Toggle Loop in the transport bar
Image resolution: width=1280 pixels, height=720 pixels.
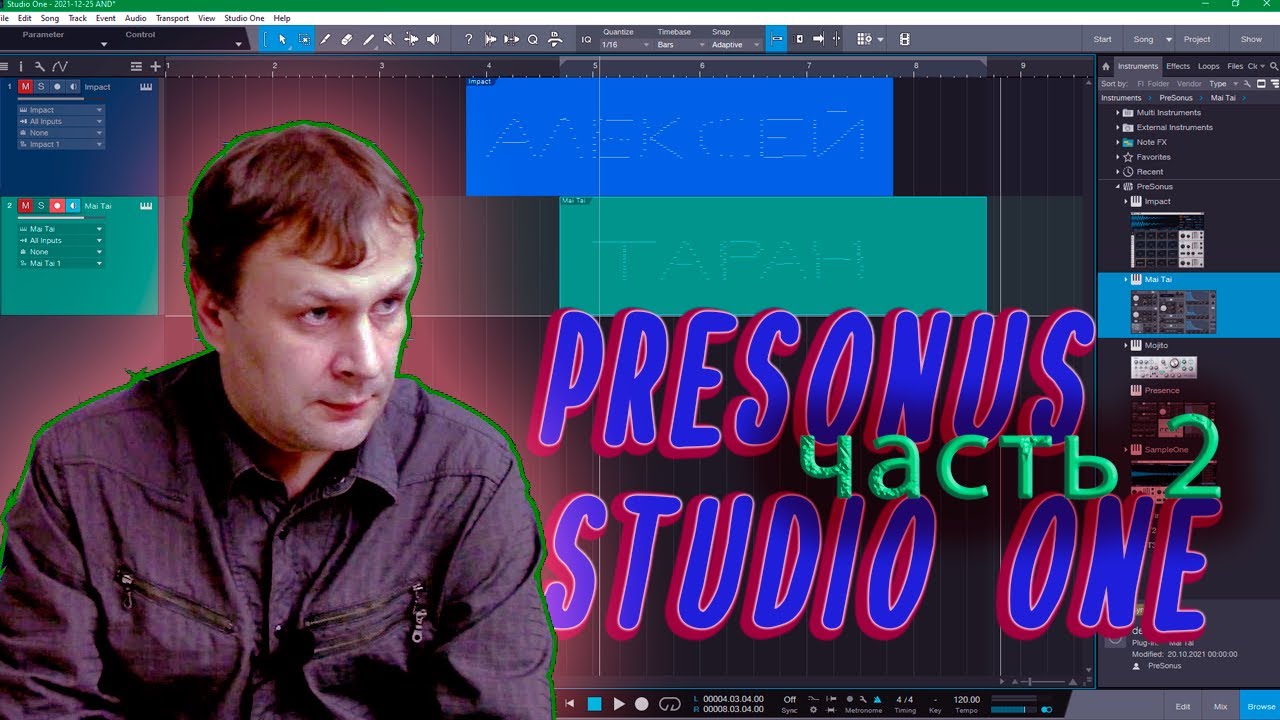coord(670,704)
